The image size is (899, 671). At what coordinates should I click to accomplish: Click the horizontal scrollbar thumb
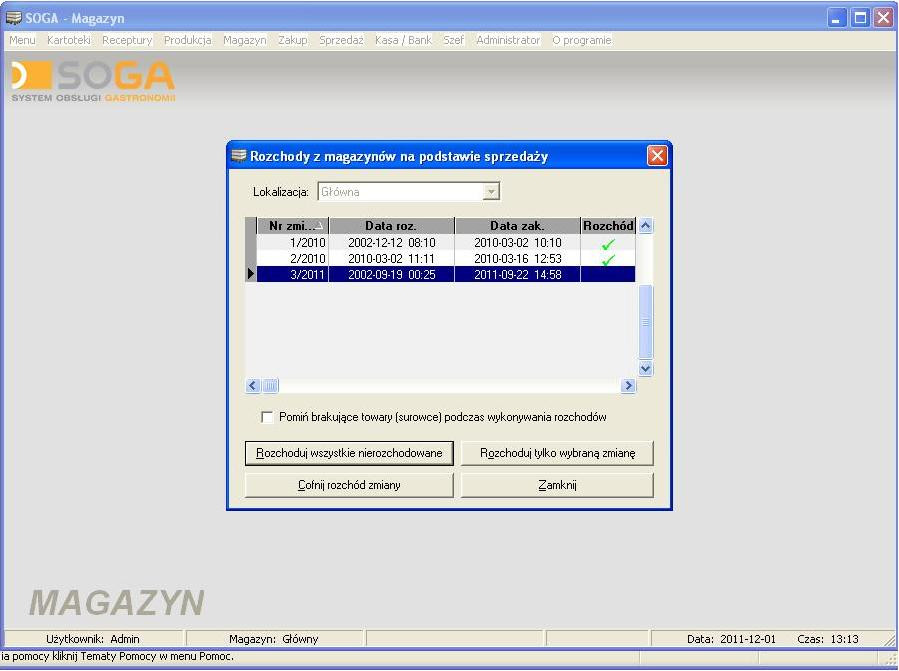tap(271, 385)
